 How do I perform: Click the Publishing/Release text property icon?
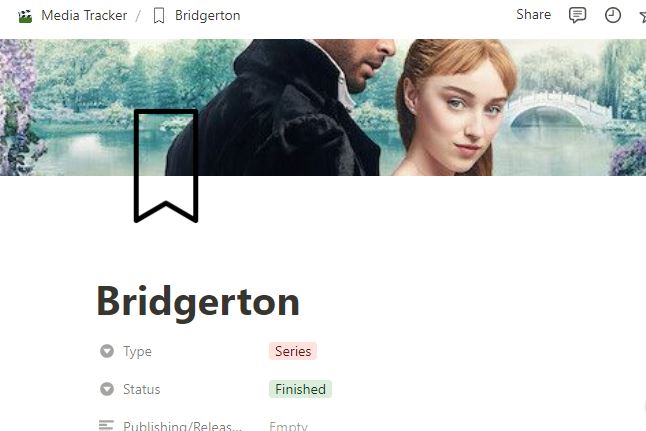(x=106, y=425)
